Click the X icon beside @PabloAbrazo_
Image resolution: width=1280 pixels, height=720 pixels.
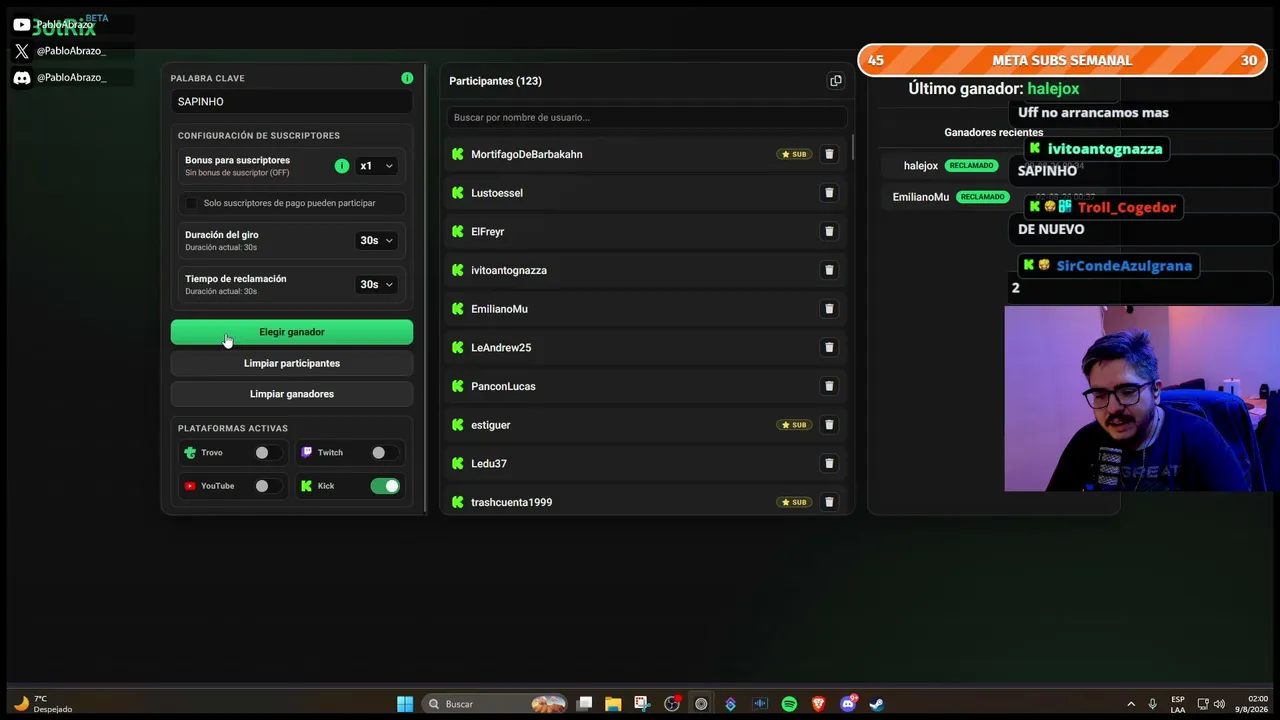tap(22, 51)
